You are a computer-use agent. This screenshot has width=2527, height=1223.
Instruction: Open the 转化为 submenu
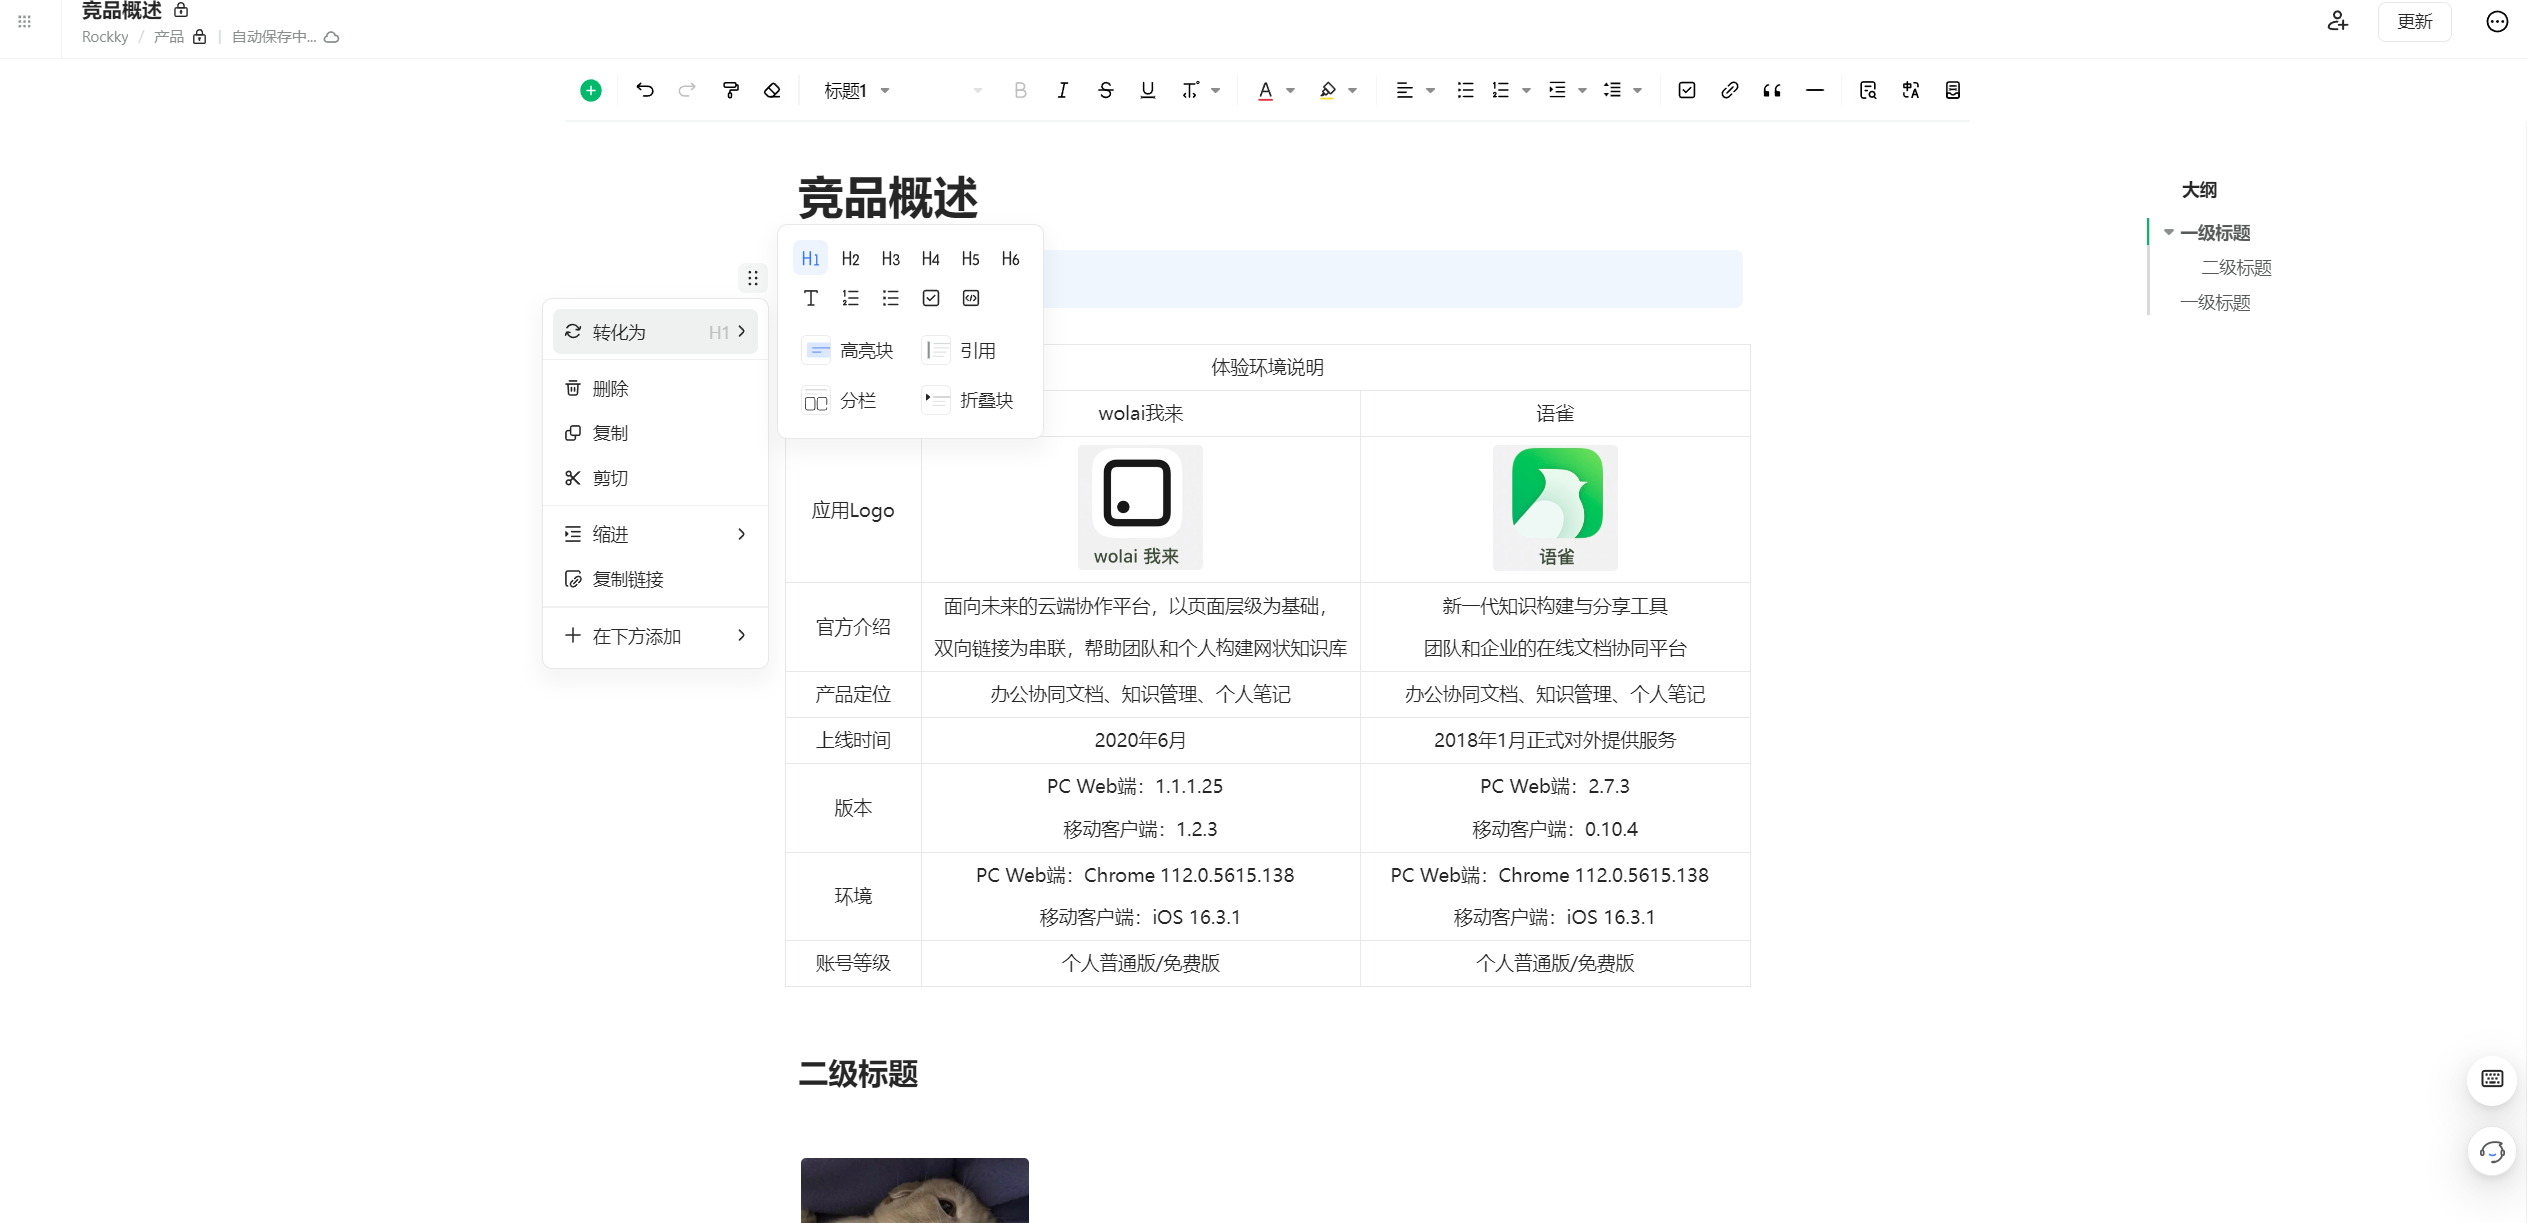(655, 332)
